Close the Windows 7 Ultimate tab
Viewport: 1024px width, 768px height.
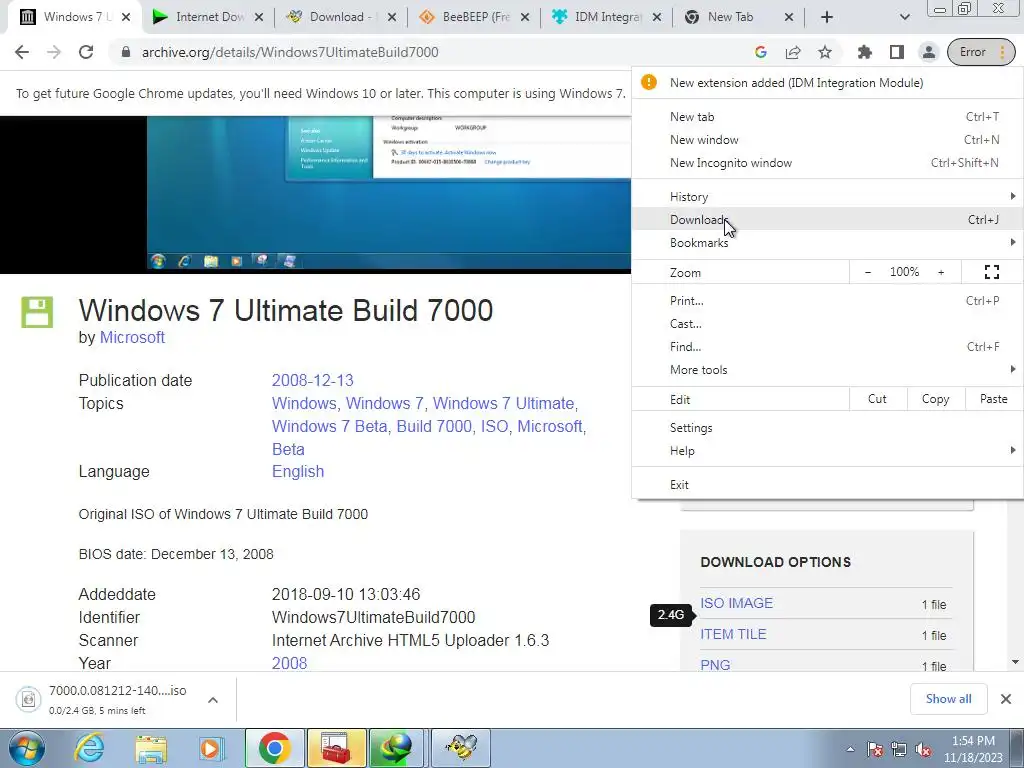(127, 17)
